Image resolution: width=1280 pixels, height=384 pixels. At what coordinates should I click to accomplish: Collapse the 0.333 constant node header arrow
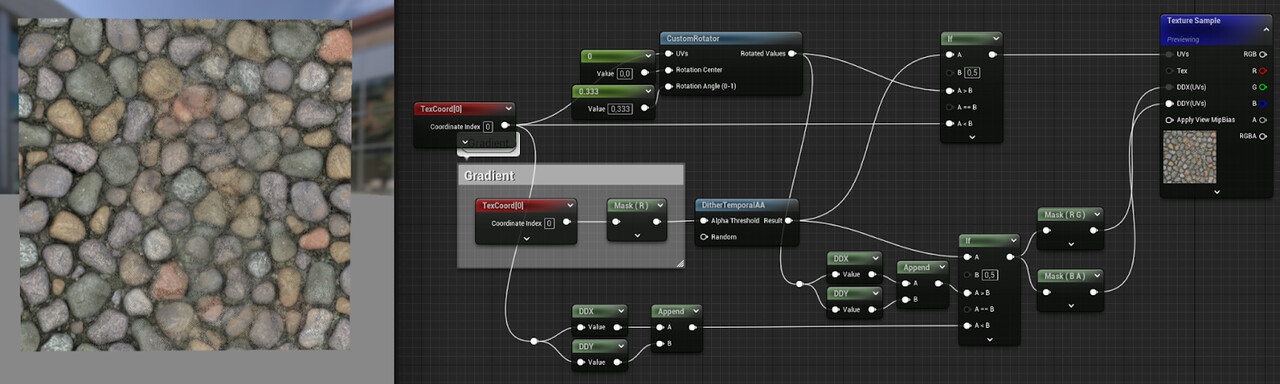coord(647,92)
